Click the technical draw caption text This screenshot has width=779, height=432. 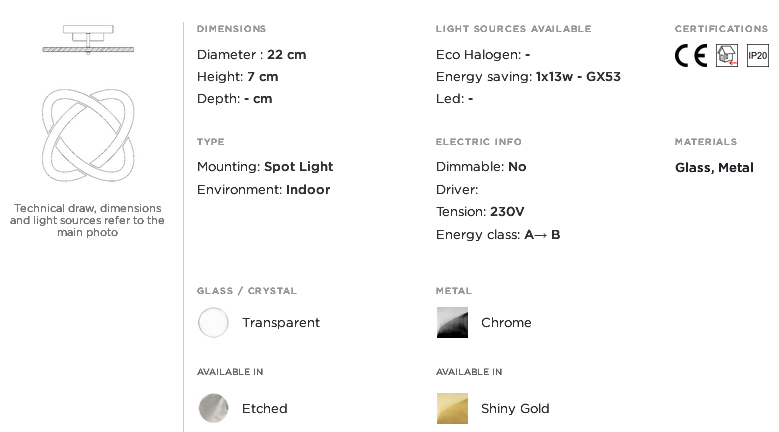coord(87,220)
